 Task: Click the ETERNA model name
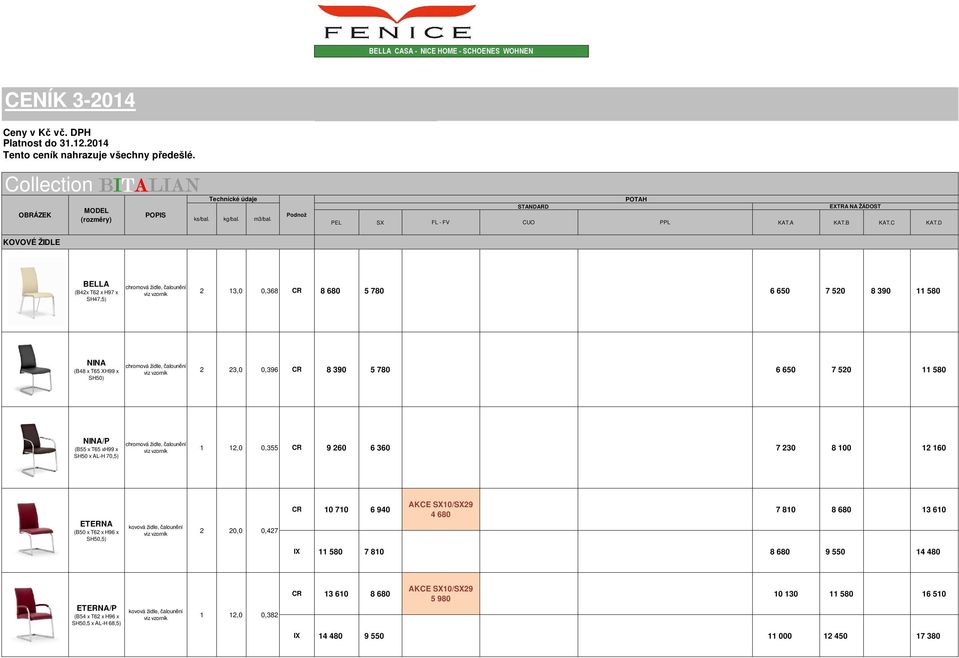click(x=96, y=524)
